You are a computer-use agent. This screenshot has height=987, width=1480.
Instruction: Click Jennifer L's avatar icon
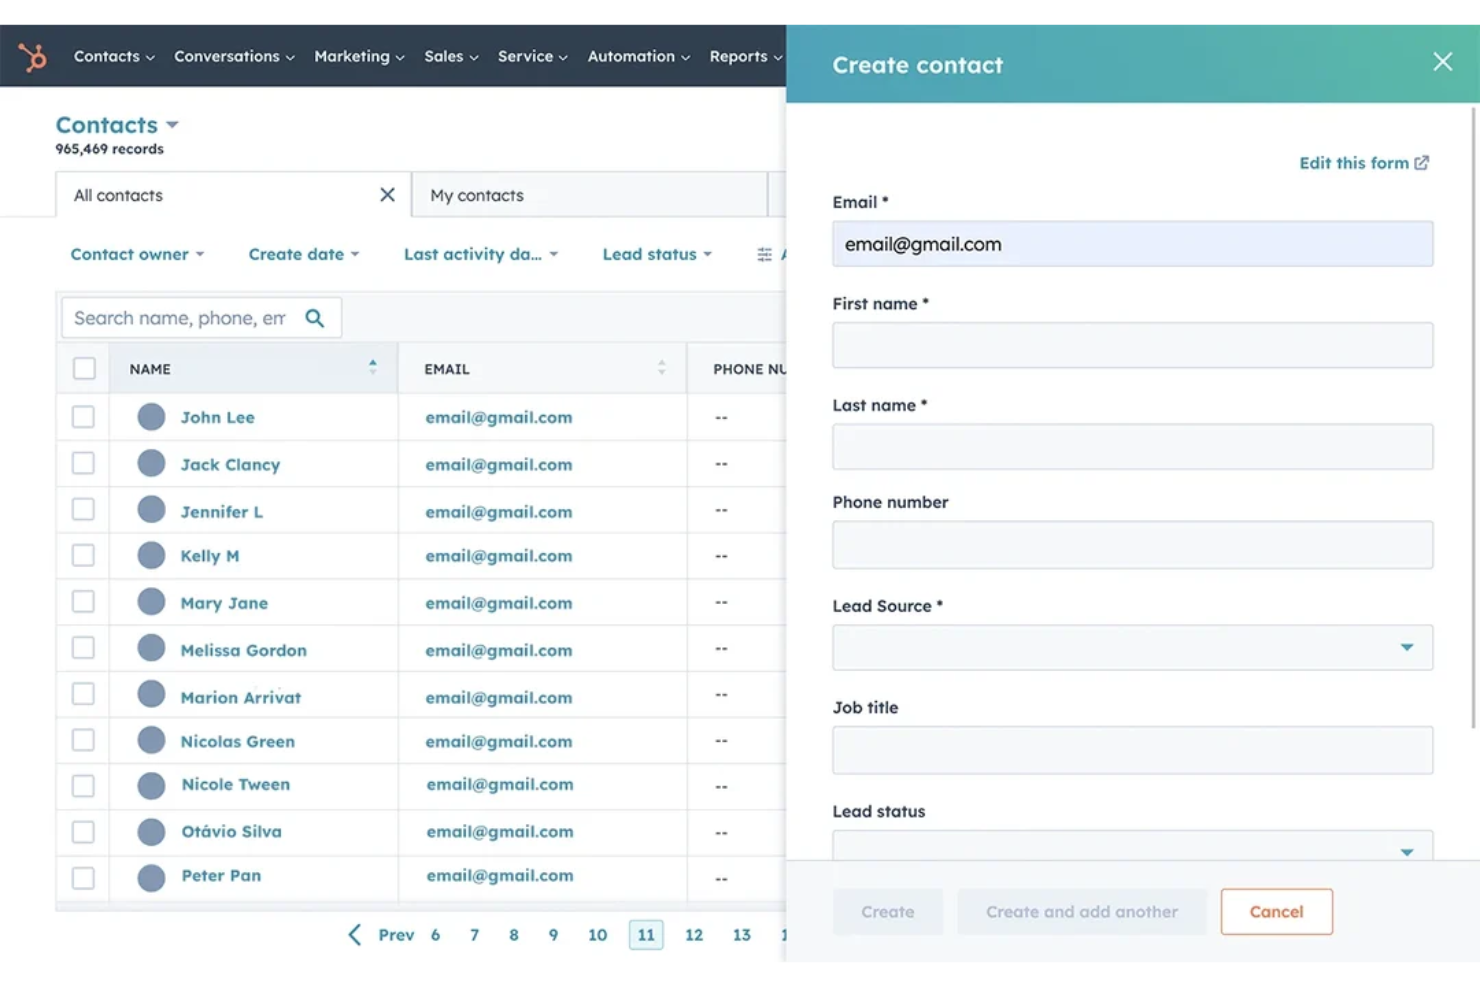point(151,510)
